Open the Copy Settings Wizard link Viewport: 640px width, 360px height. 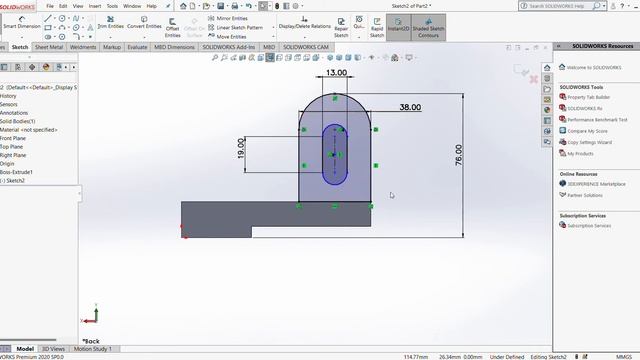click(x=585, y=142)
